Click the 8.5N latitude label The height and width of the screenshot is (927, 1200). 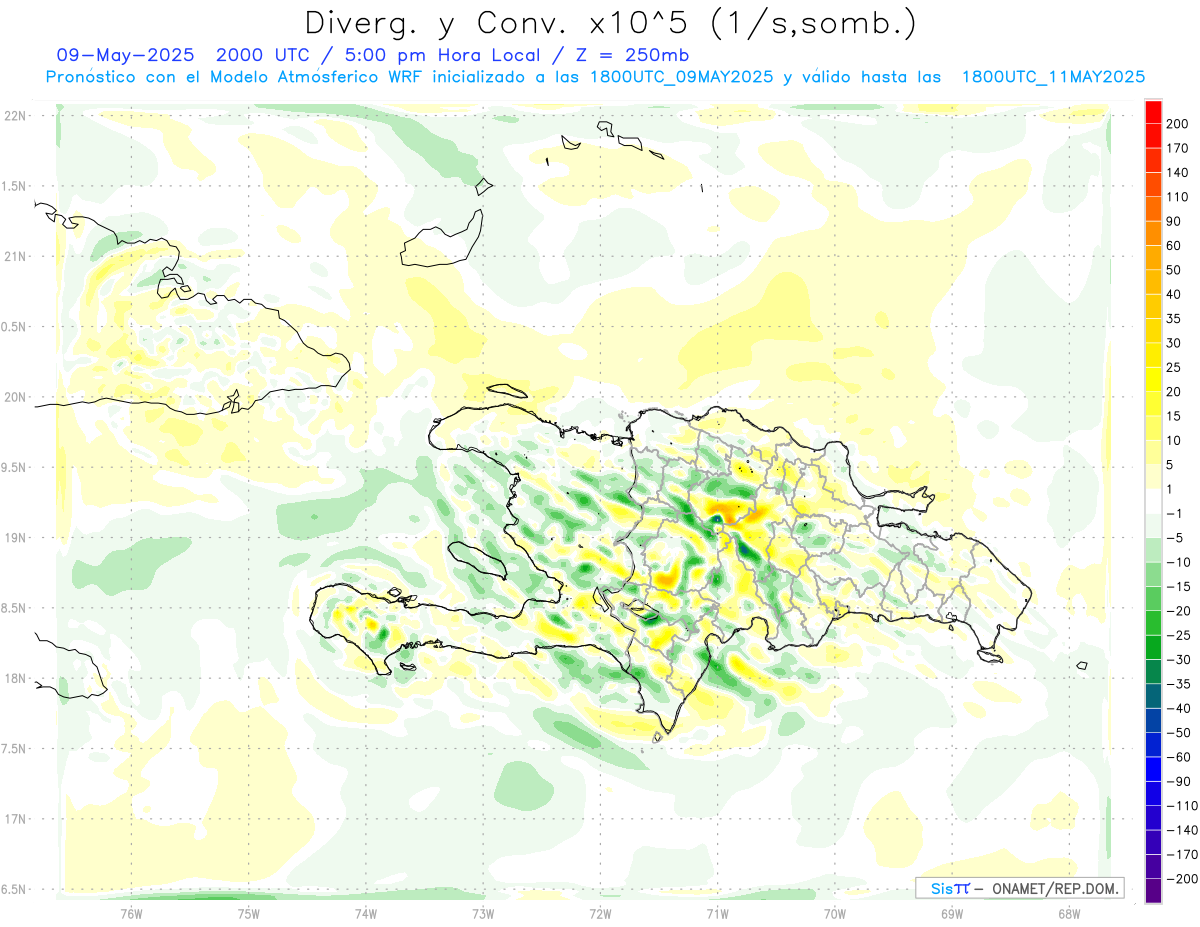pos(14,608)
